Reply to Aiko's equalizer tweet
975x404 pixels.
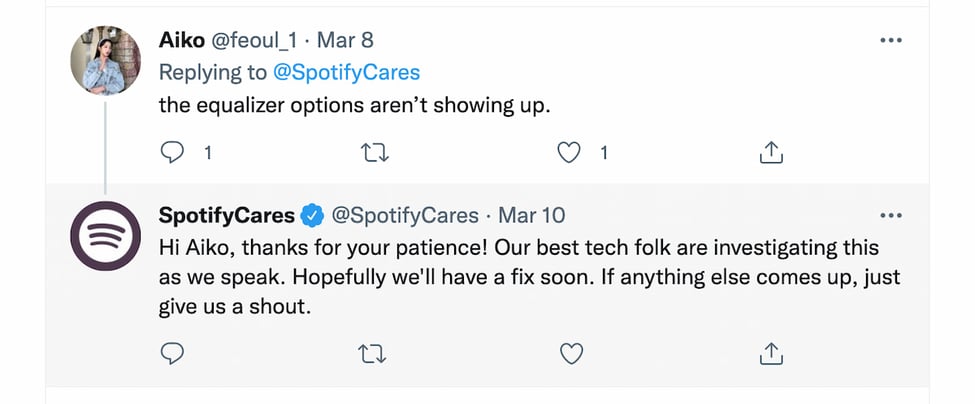(x=172, y=152)
